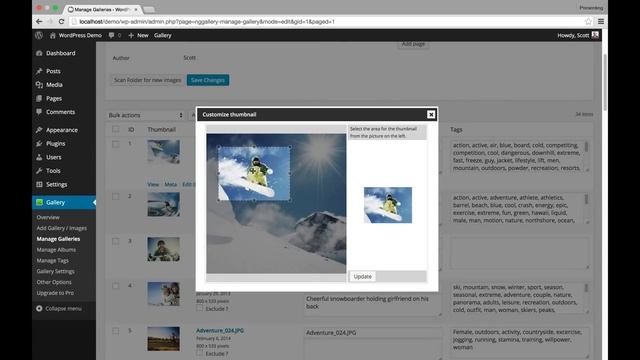Click the Media sidebar icon
640x360 pixels.
[39, 85]
